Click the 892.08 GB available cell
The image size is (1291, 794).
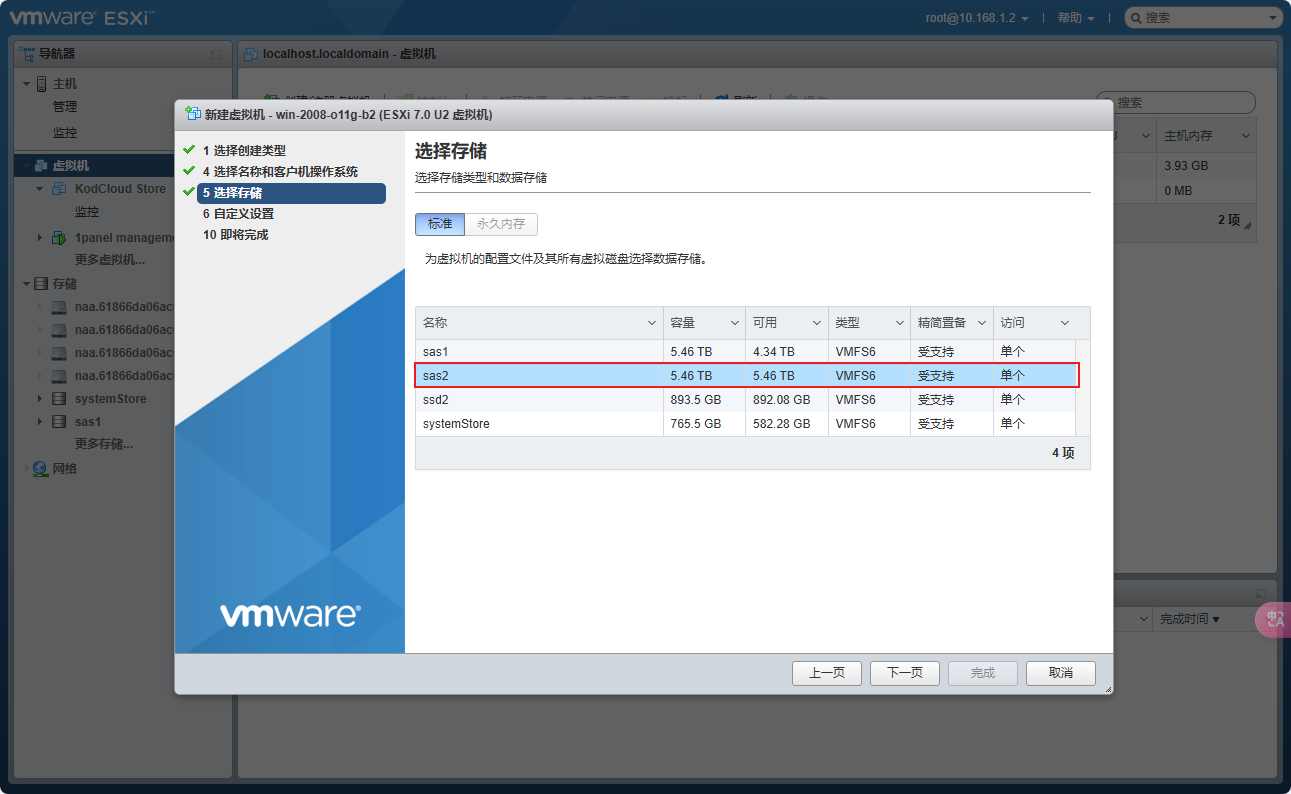[x=786, y=400]
